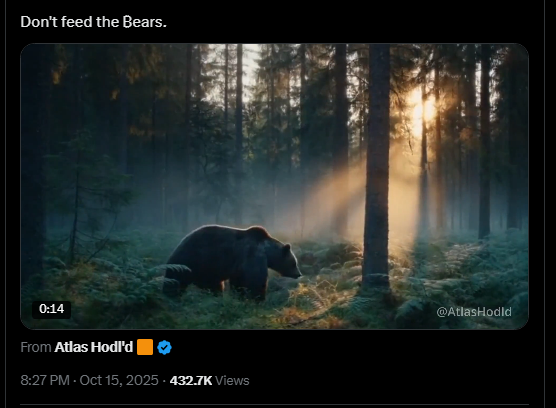Play the bear forest video
The width and height of the screenshot is (556, 408).
pos(274,186)
